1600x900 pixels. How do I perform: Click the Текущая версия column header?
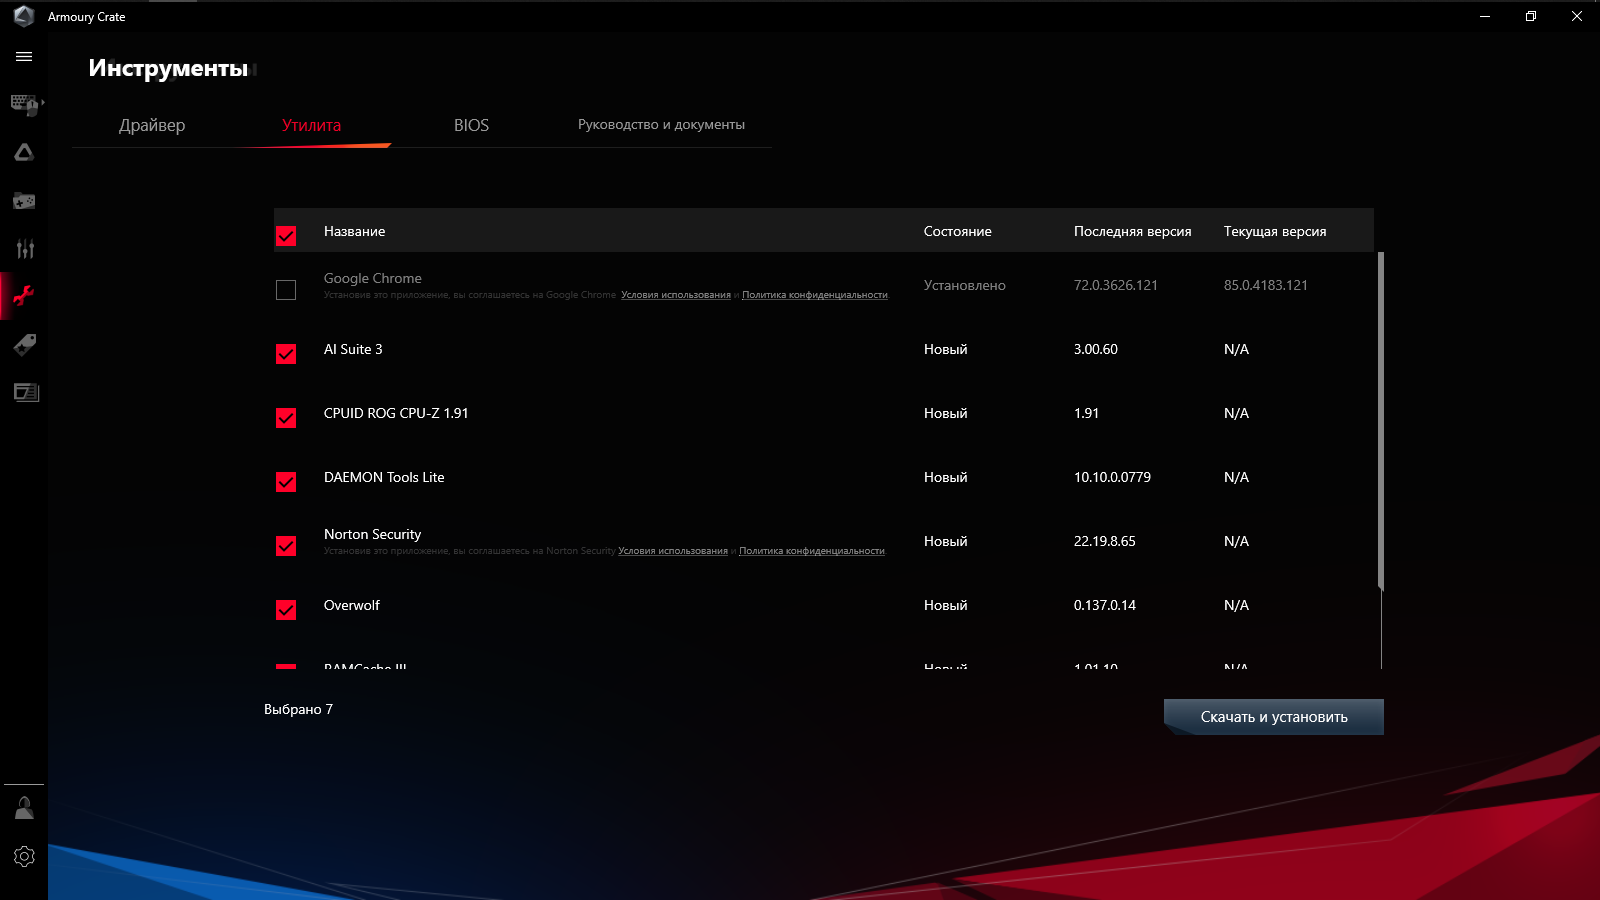[1275, 231]
